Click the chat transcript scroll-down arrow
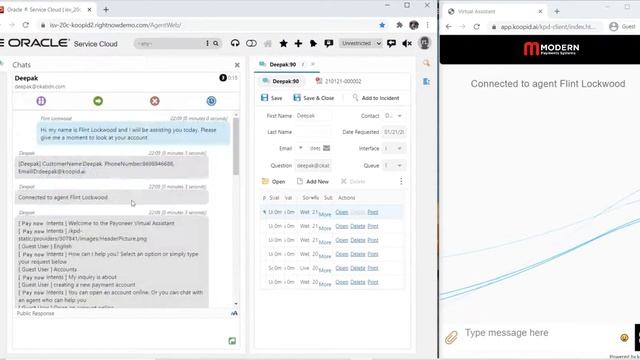This screenshot has height=360, width=640. (236, 304)
